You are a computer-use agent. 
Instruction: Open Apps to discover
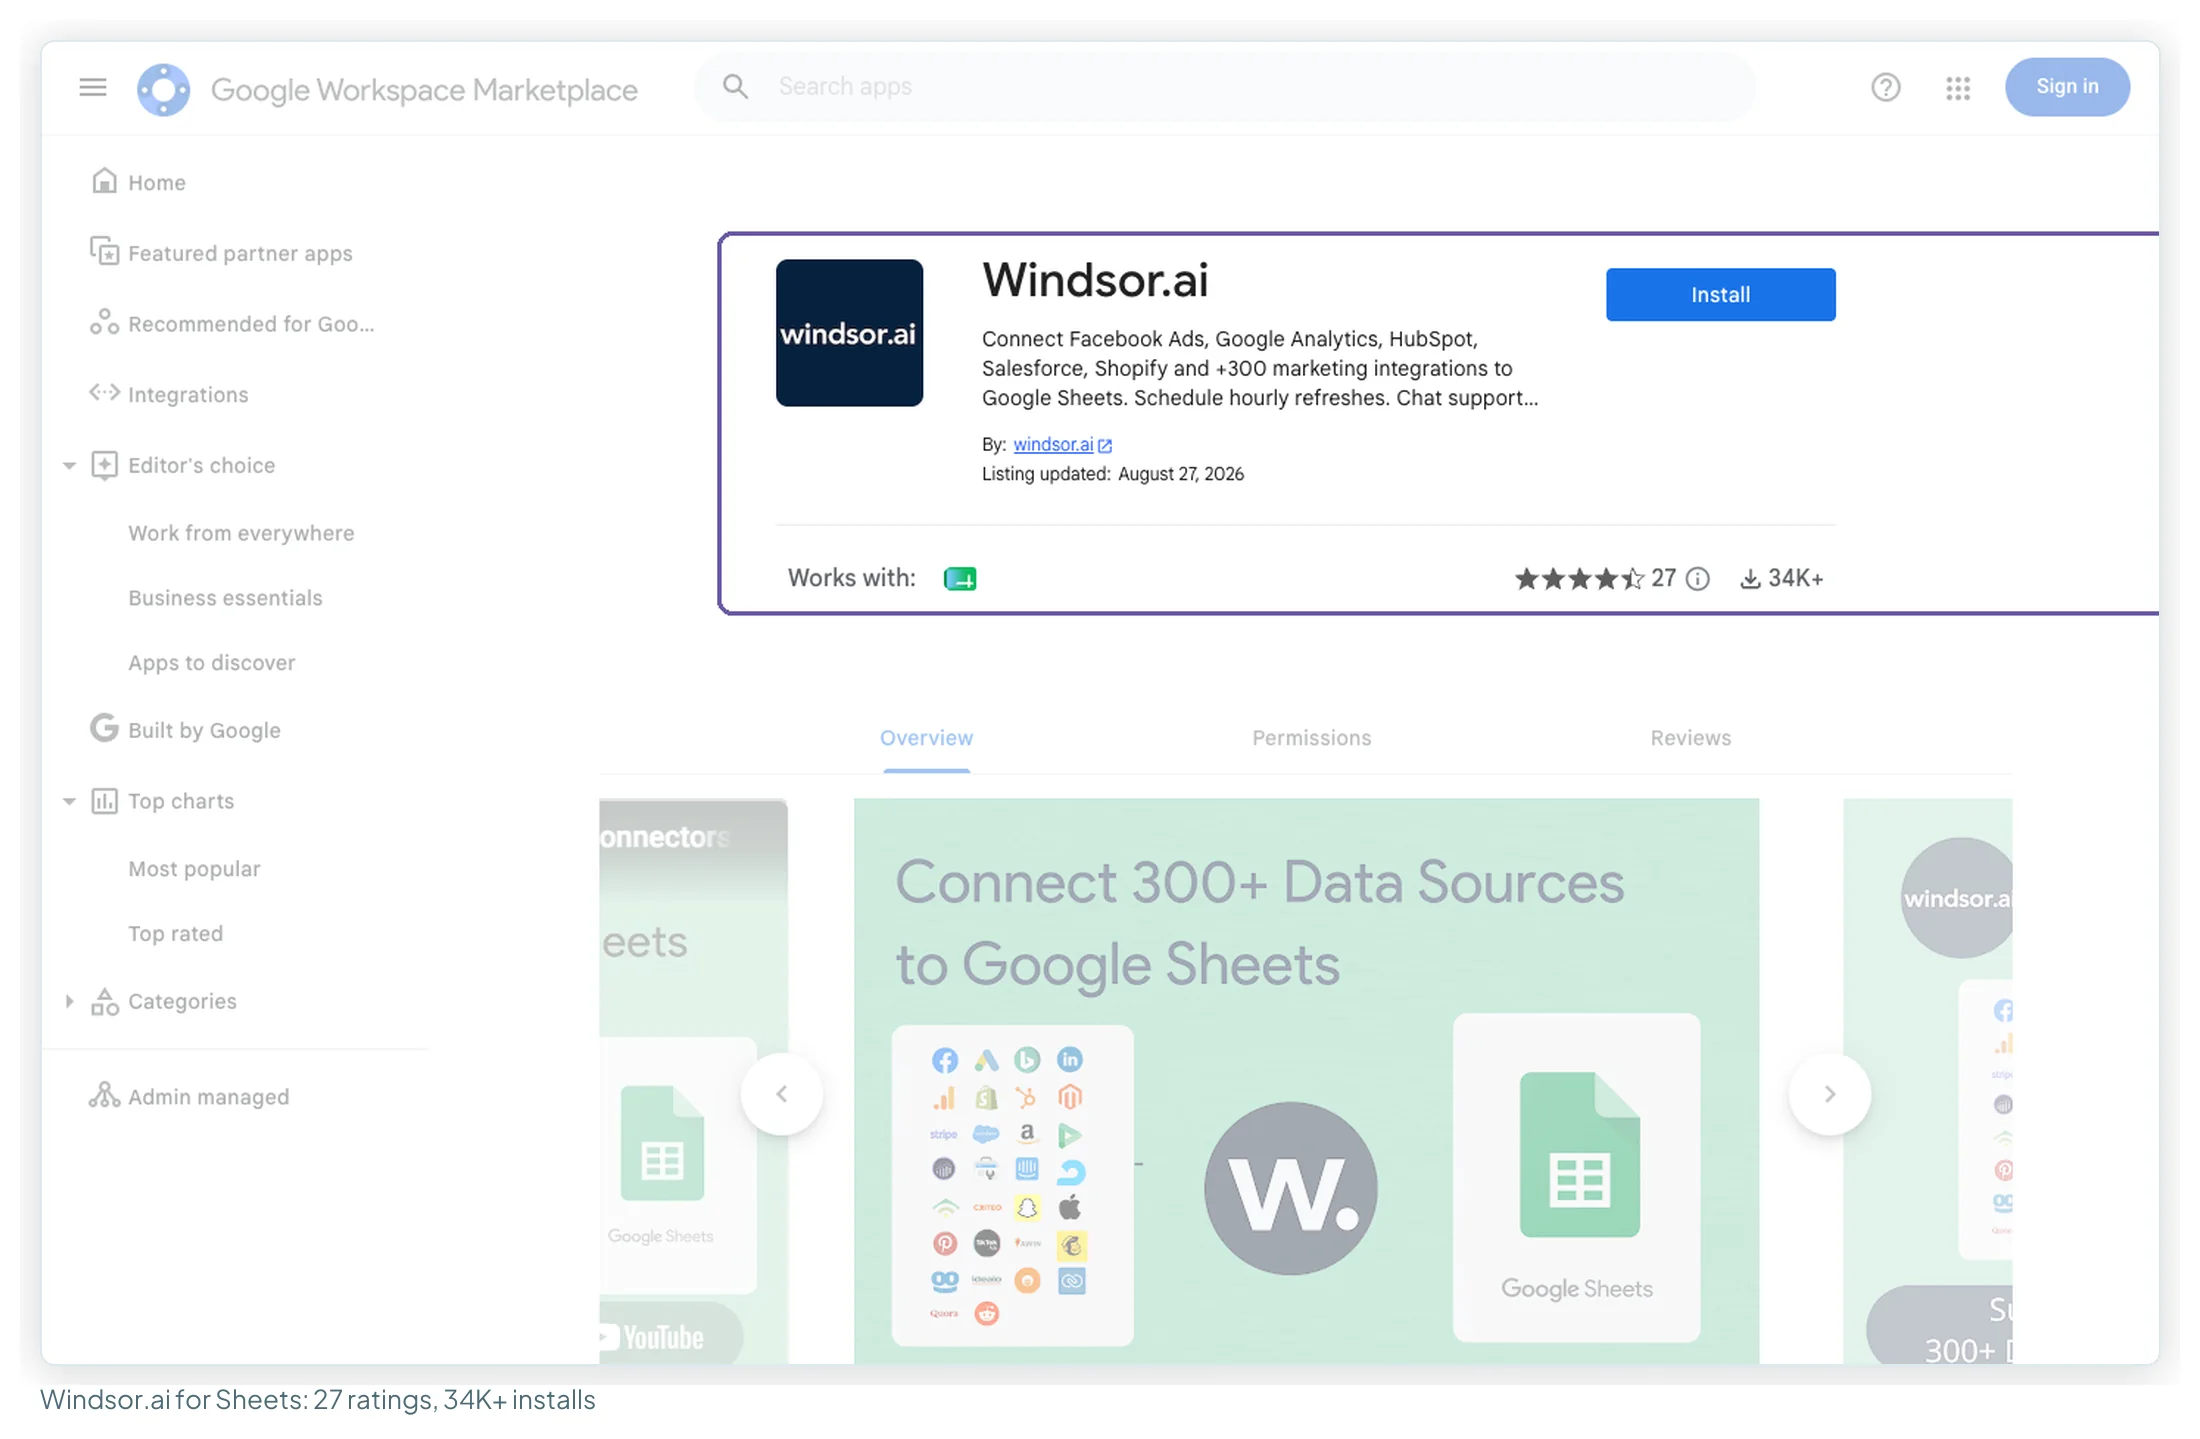point(211,663)
